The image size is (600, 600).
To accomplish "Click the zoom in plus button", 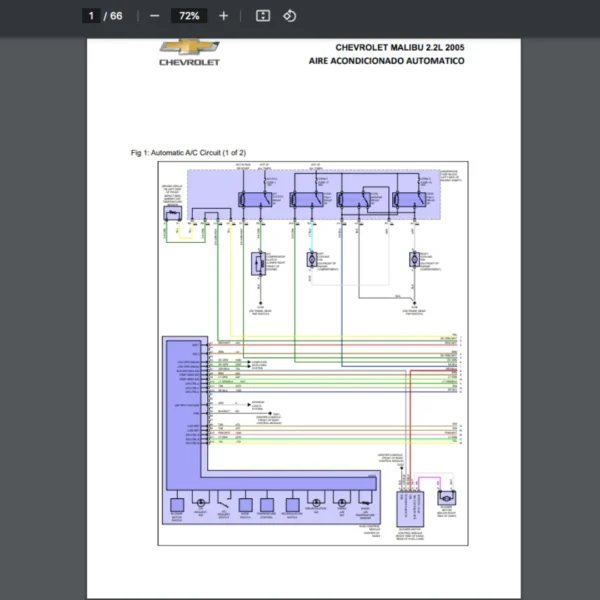I will (223, 16).
